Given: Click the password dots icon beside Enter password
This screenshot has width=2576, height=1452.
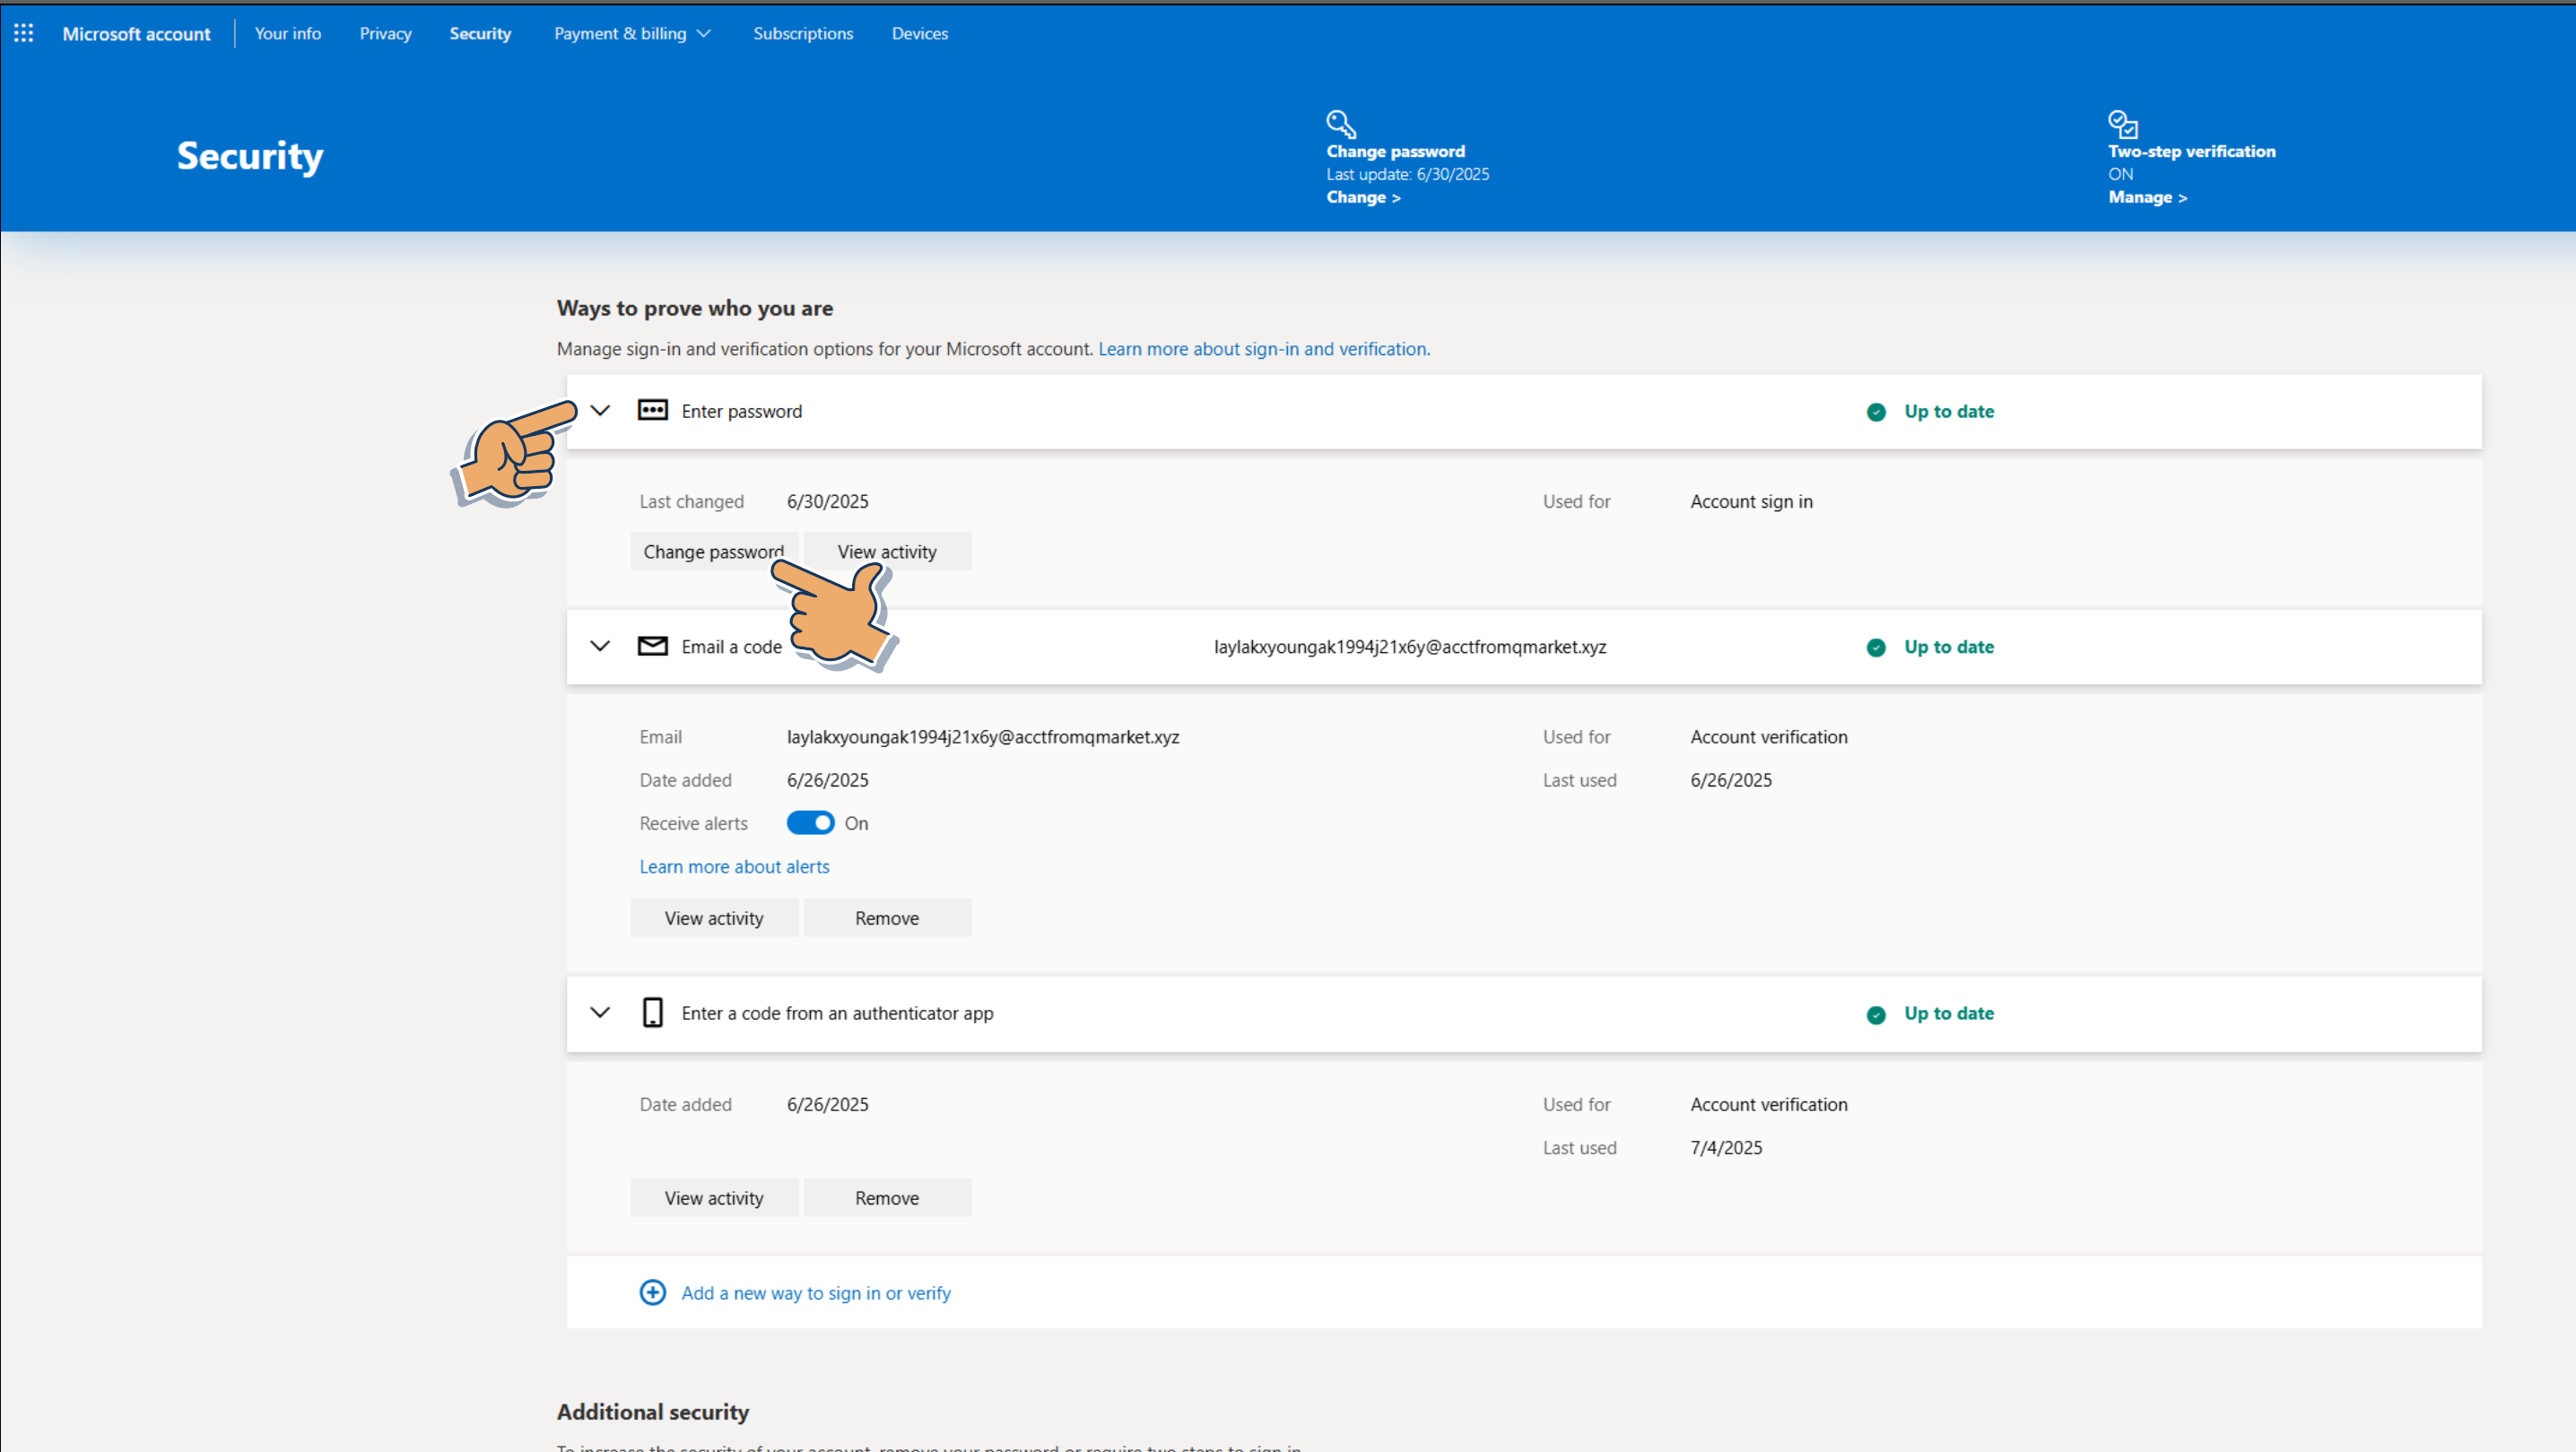Looking at the screenshot, I should 652,411.
